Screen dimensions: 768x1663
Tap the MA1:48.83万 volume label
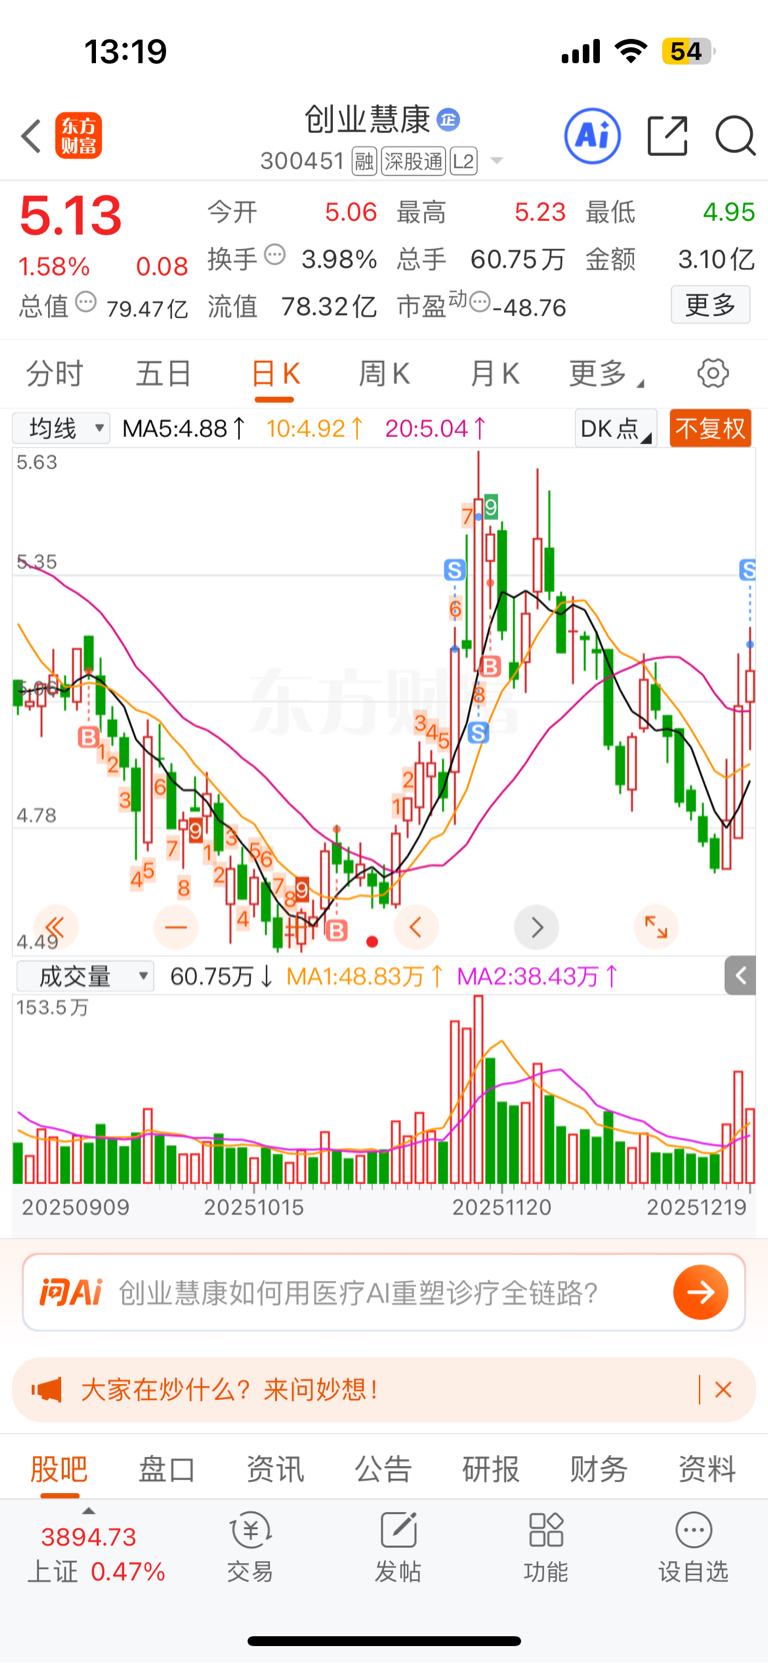coord(365,976)
